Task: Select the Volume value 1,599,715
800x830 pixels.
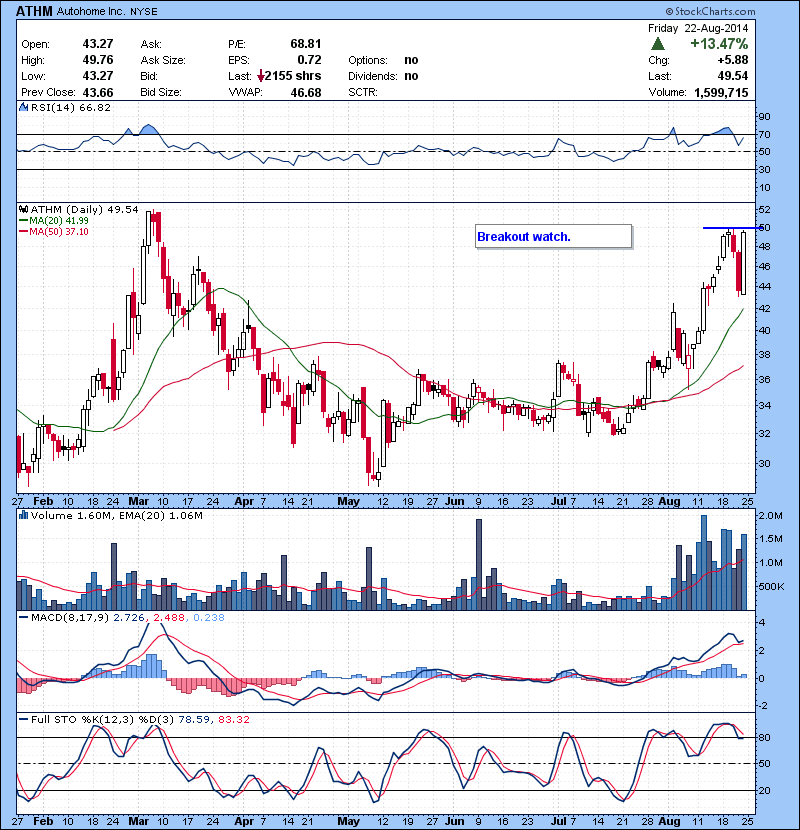Action: (x=721, y=93)
